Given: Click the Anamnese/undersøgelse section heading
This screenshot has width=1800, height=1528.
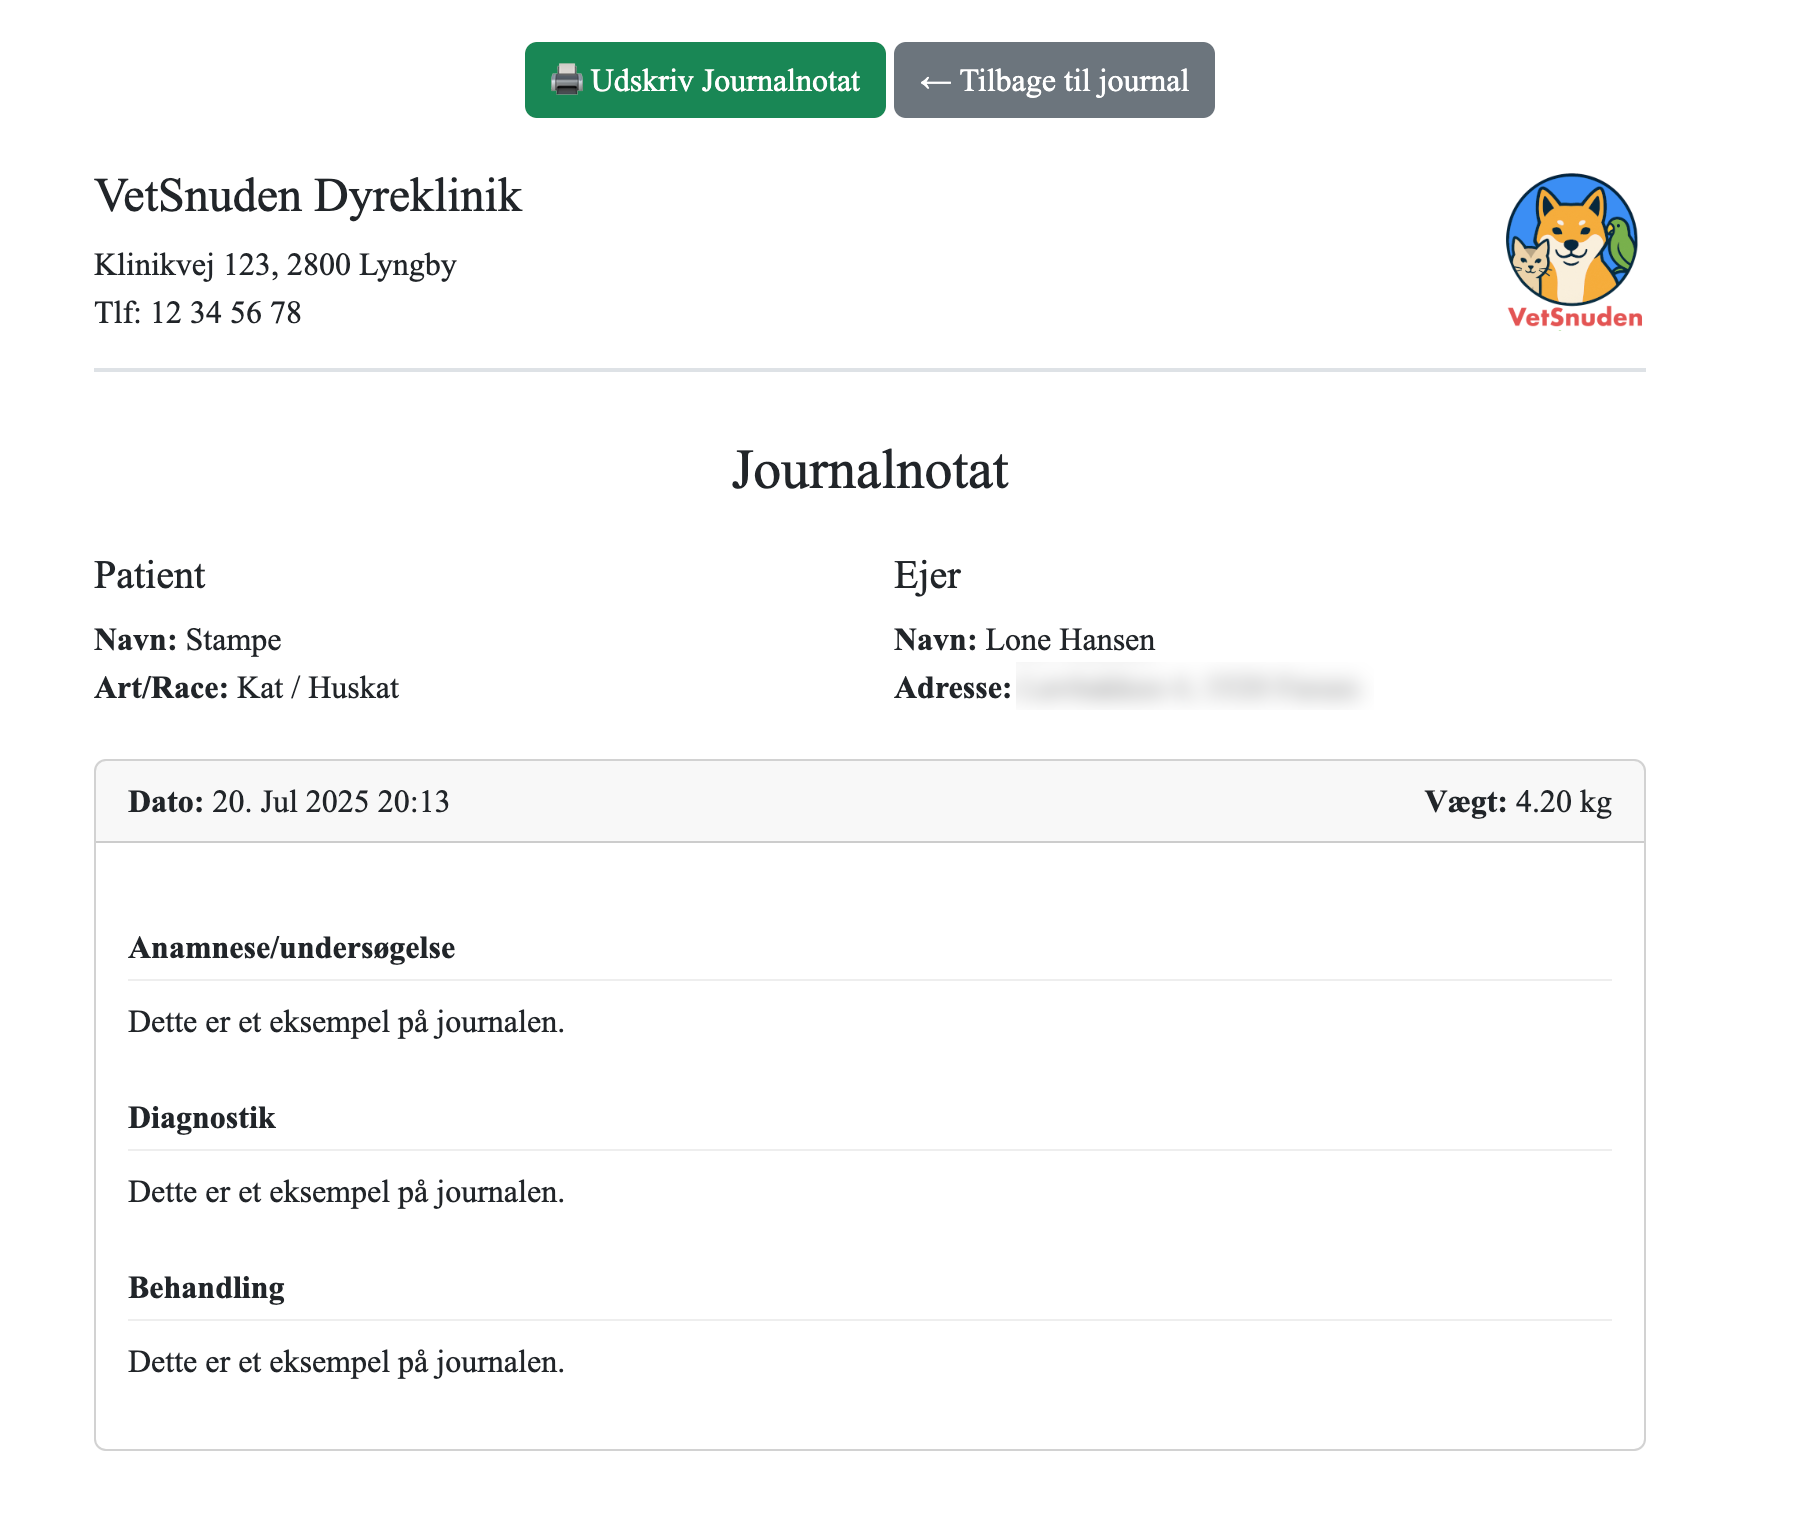Looking at the screenshot, I should pos(291,948).
